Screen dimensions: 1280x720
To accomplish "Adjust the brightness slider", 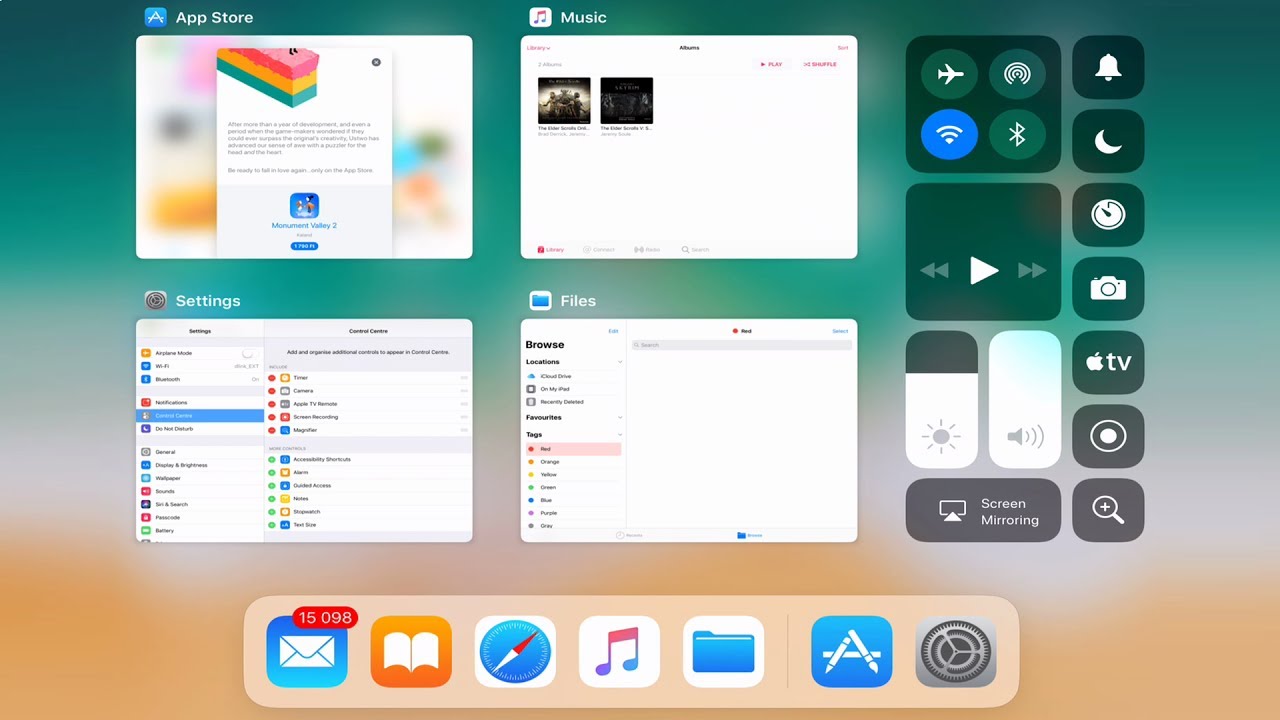I will pyautogui.click(x=942, y=400).
